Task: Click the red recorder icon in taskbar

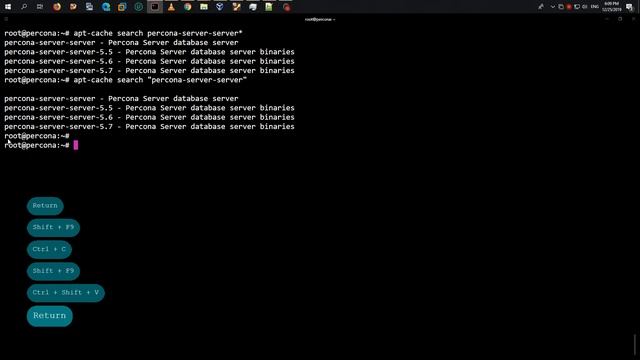Action: pyautogui.click(x=287, y=7)
